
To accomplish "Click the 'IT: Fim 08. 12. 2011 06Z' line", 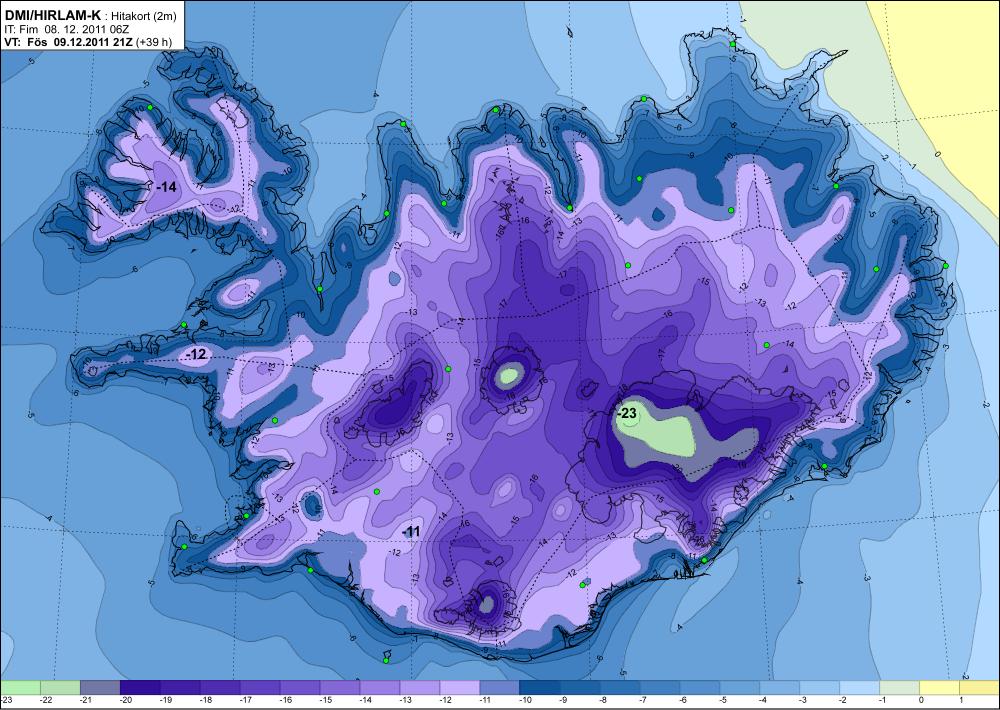I will click(x=67, y=29).
